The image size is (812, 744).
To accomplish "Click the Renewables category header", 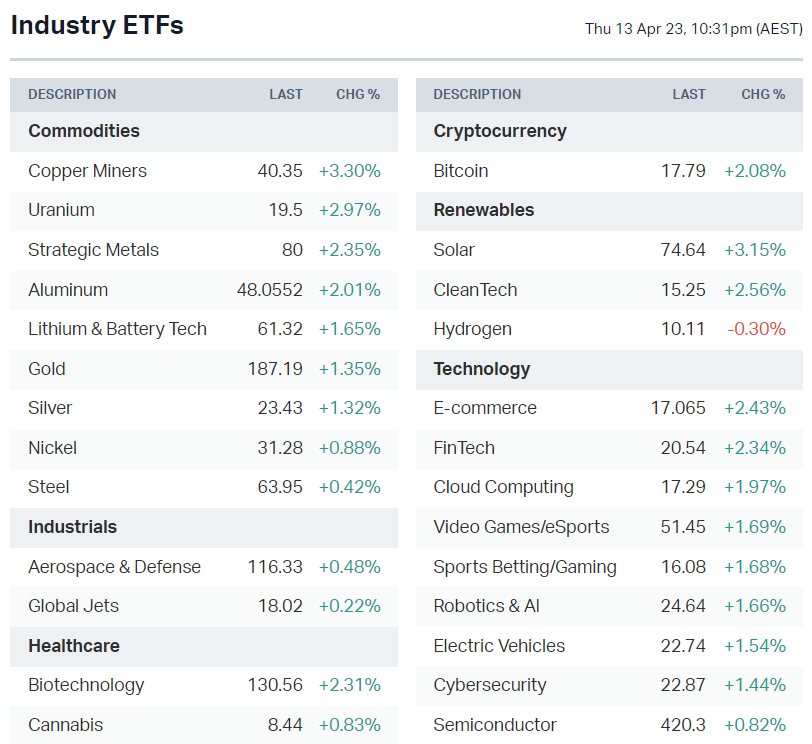I will 484,210.
